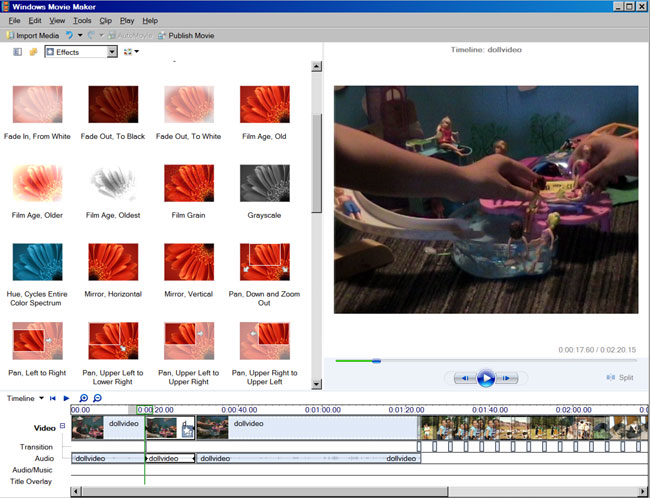This screenshot has height=498, width=650.
Task: Click the timeline horizontal scrollbar thumb
Action: click(264, 492)
